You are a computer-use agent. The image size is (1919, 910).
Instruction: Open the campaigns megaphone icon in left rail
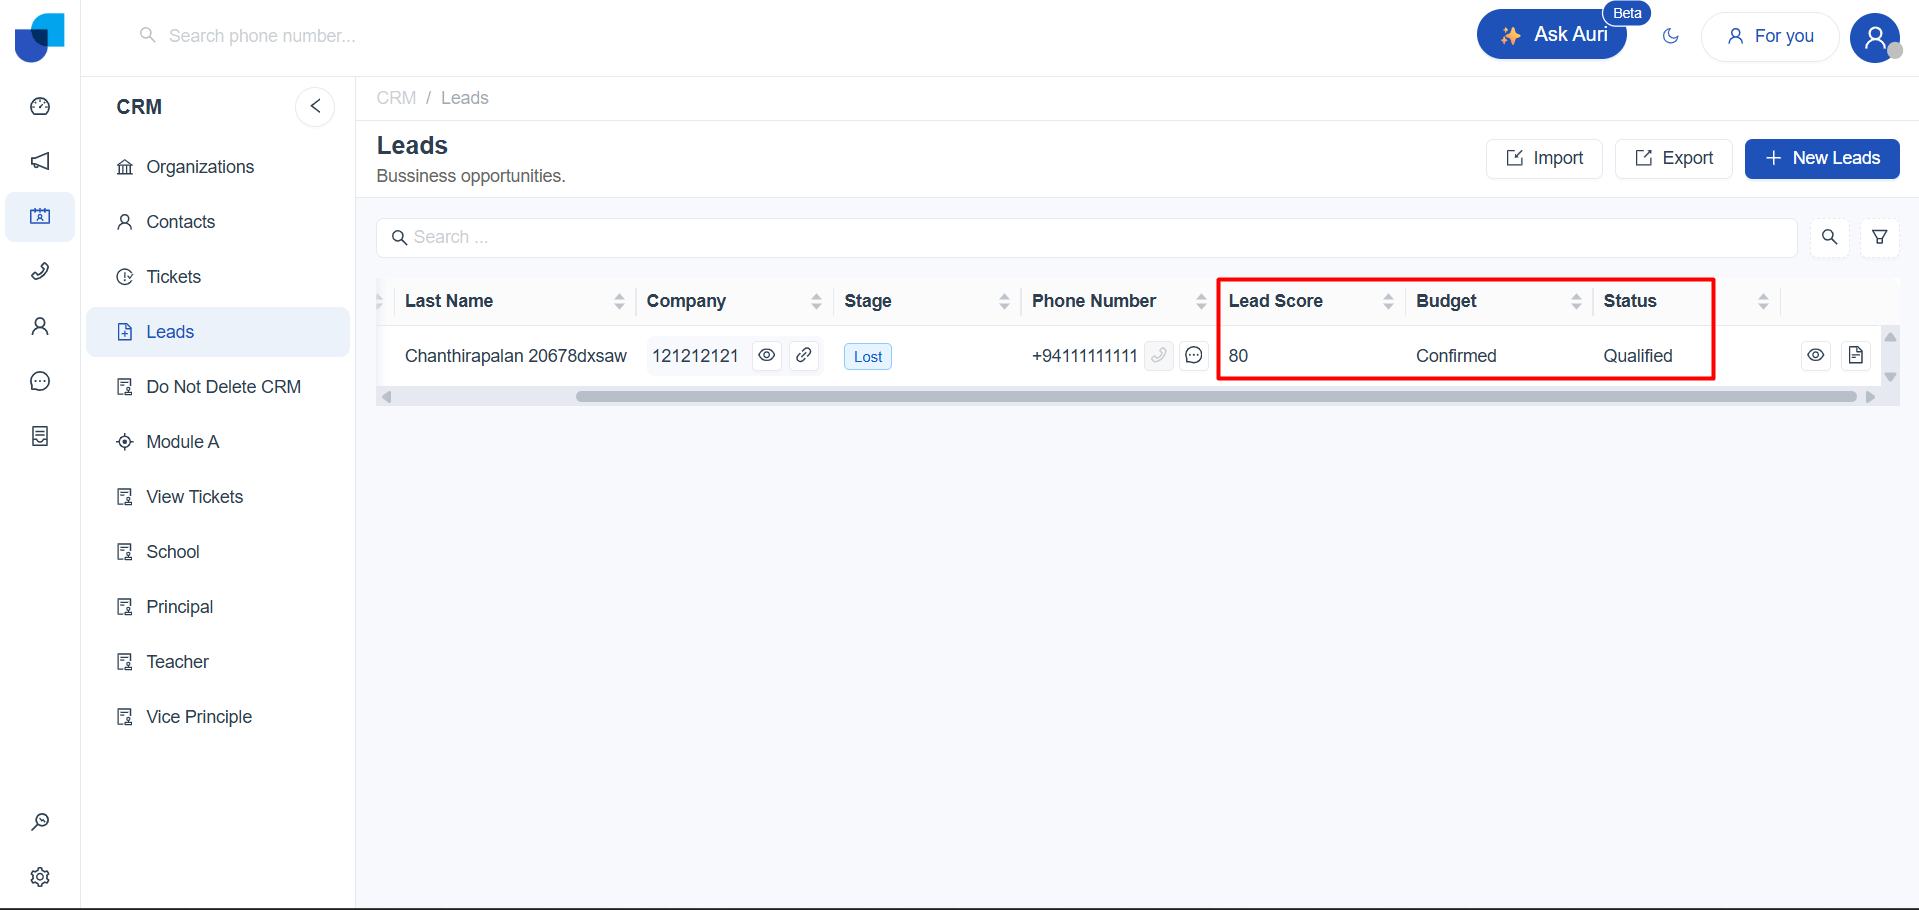coord(40,162)
